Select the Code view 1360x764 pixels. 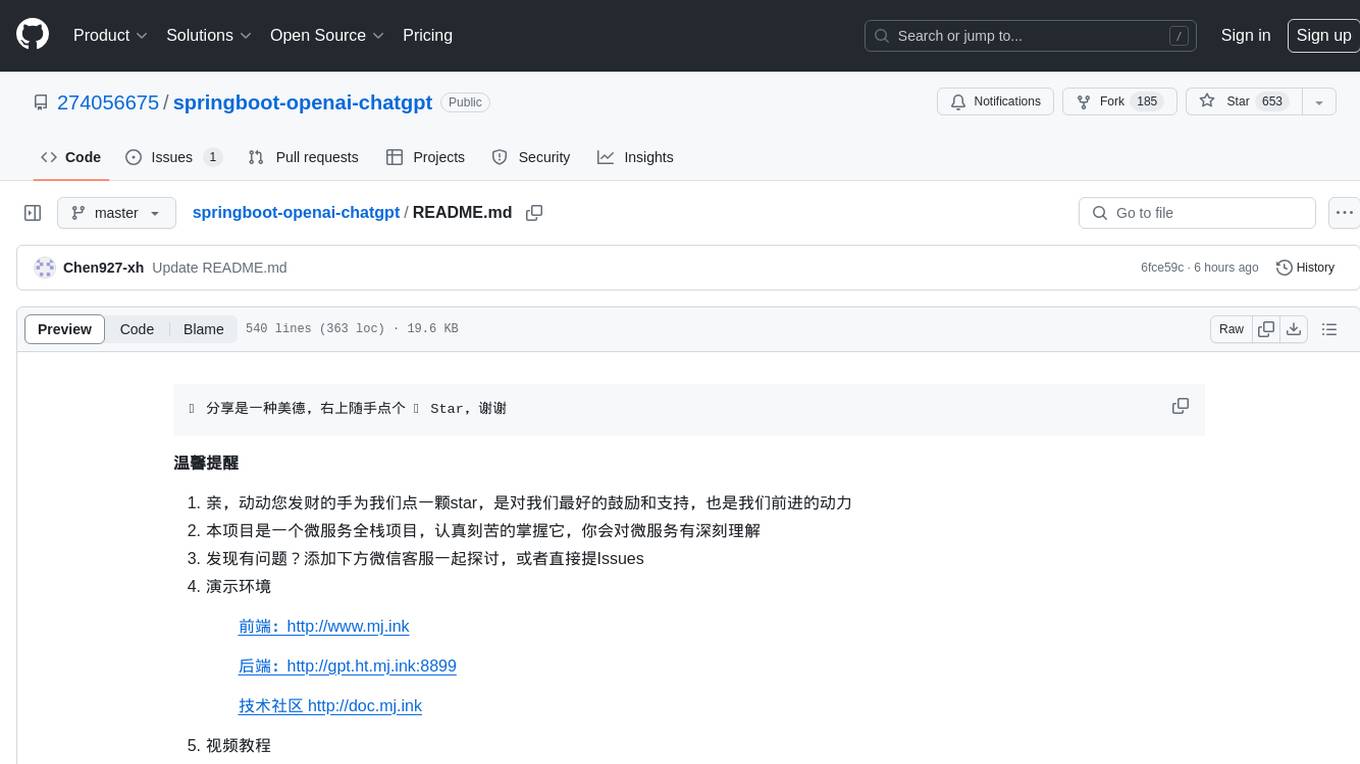[137, 329]
